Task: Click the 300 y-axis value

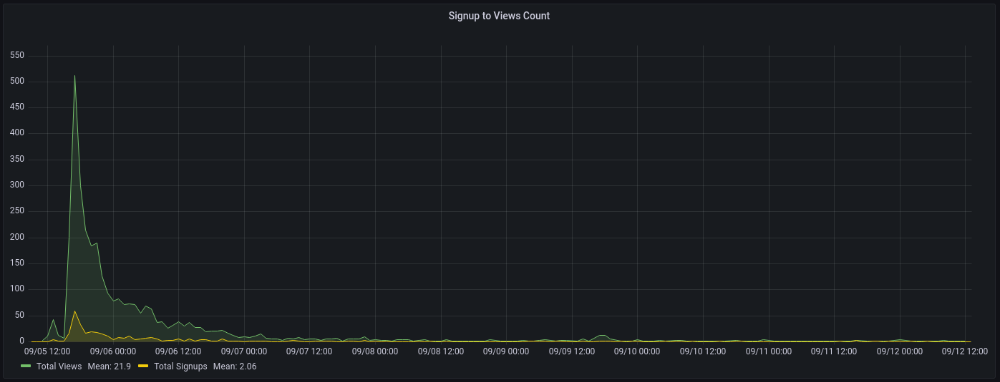Action: pyautogui.click(x=18, y=186)
